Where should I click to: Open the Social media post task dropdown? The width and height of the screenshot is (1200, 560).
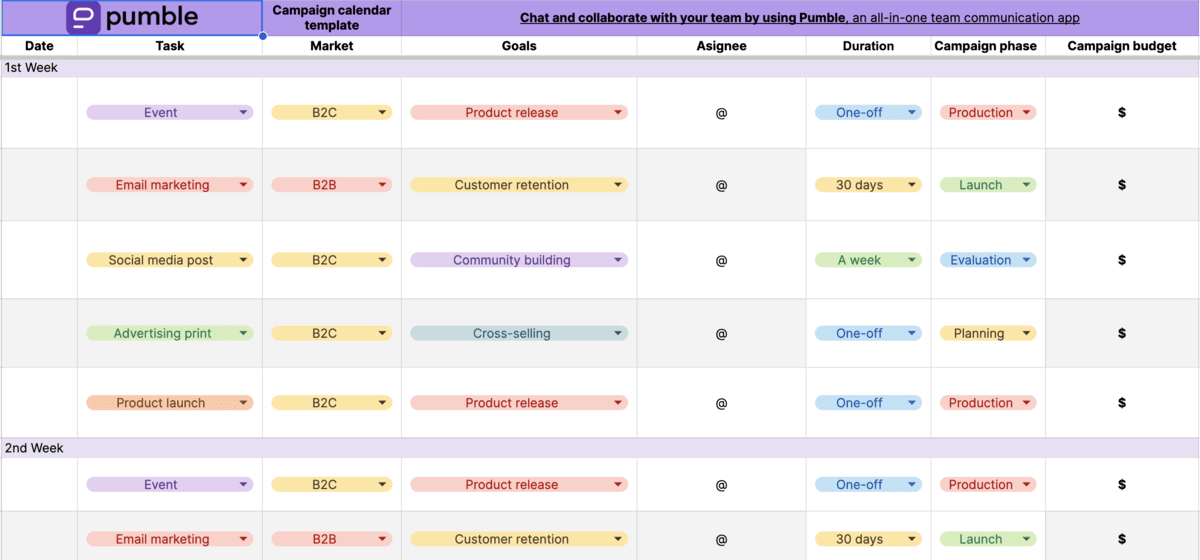[x=170, y=260]
